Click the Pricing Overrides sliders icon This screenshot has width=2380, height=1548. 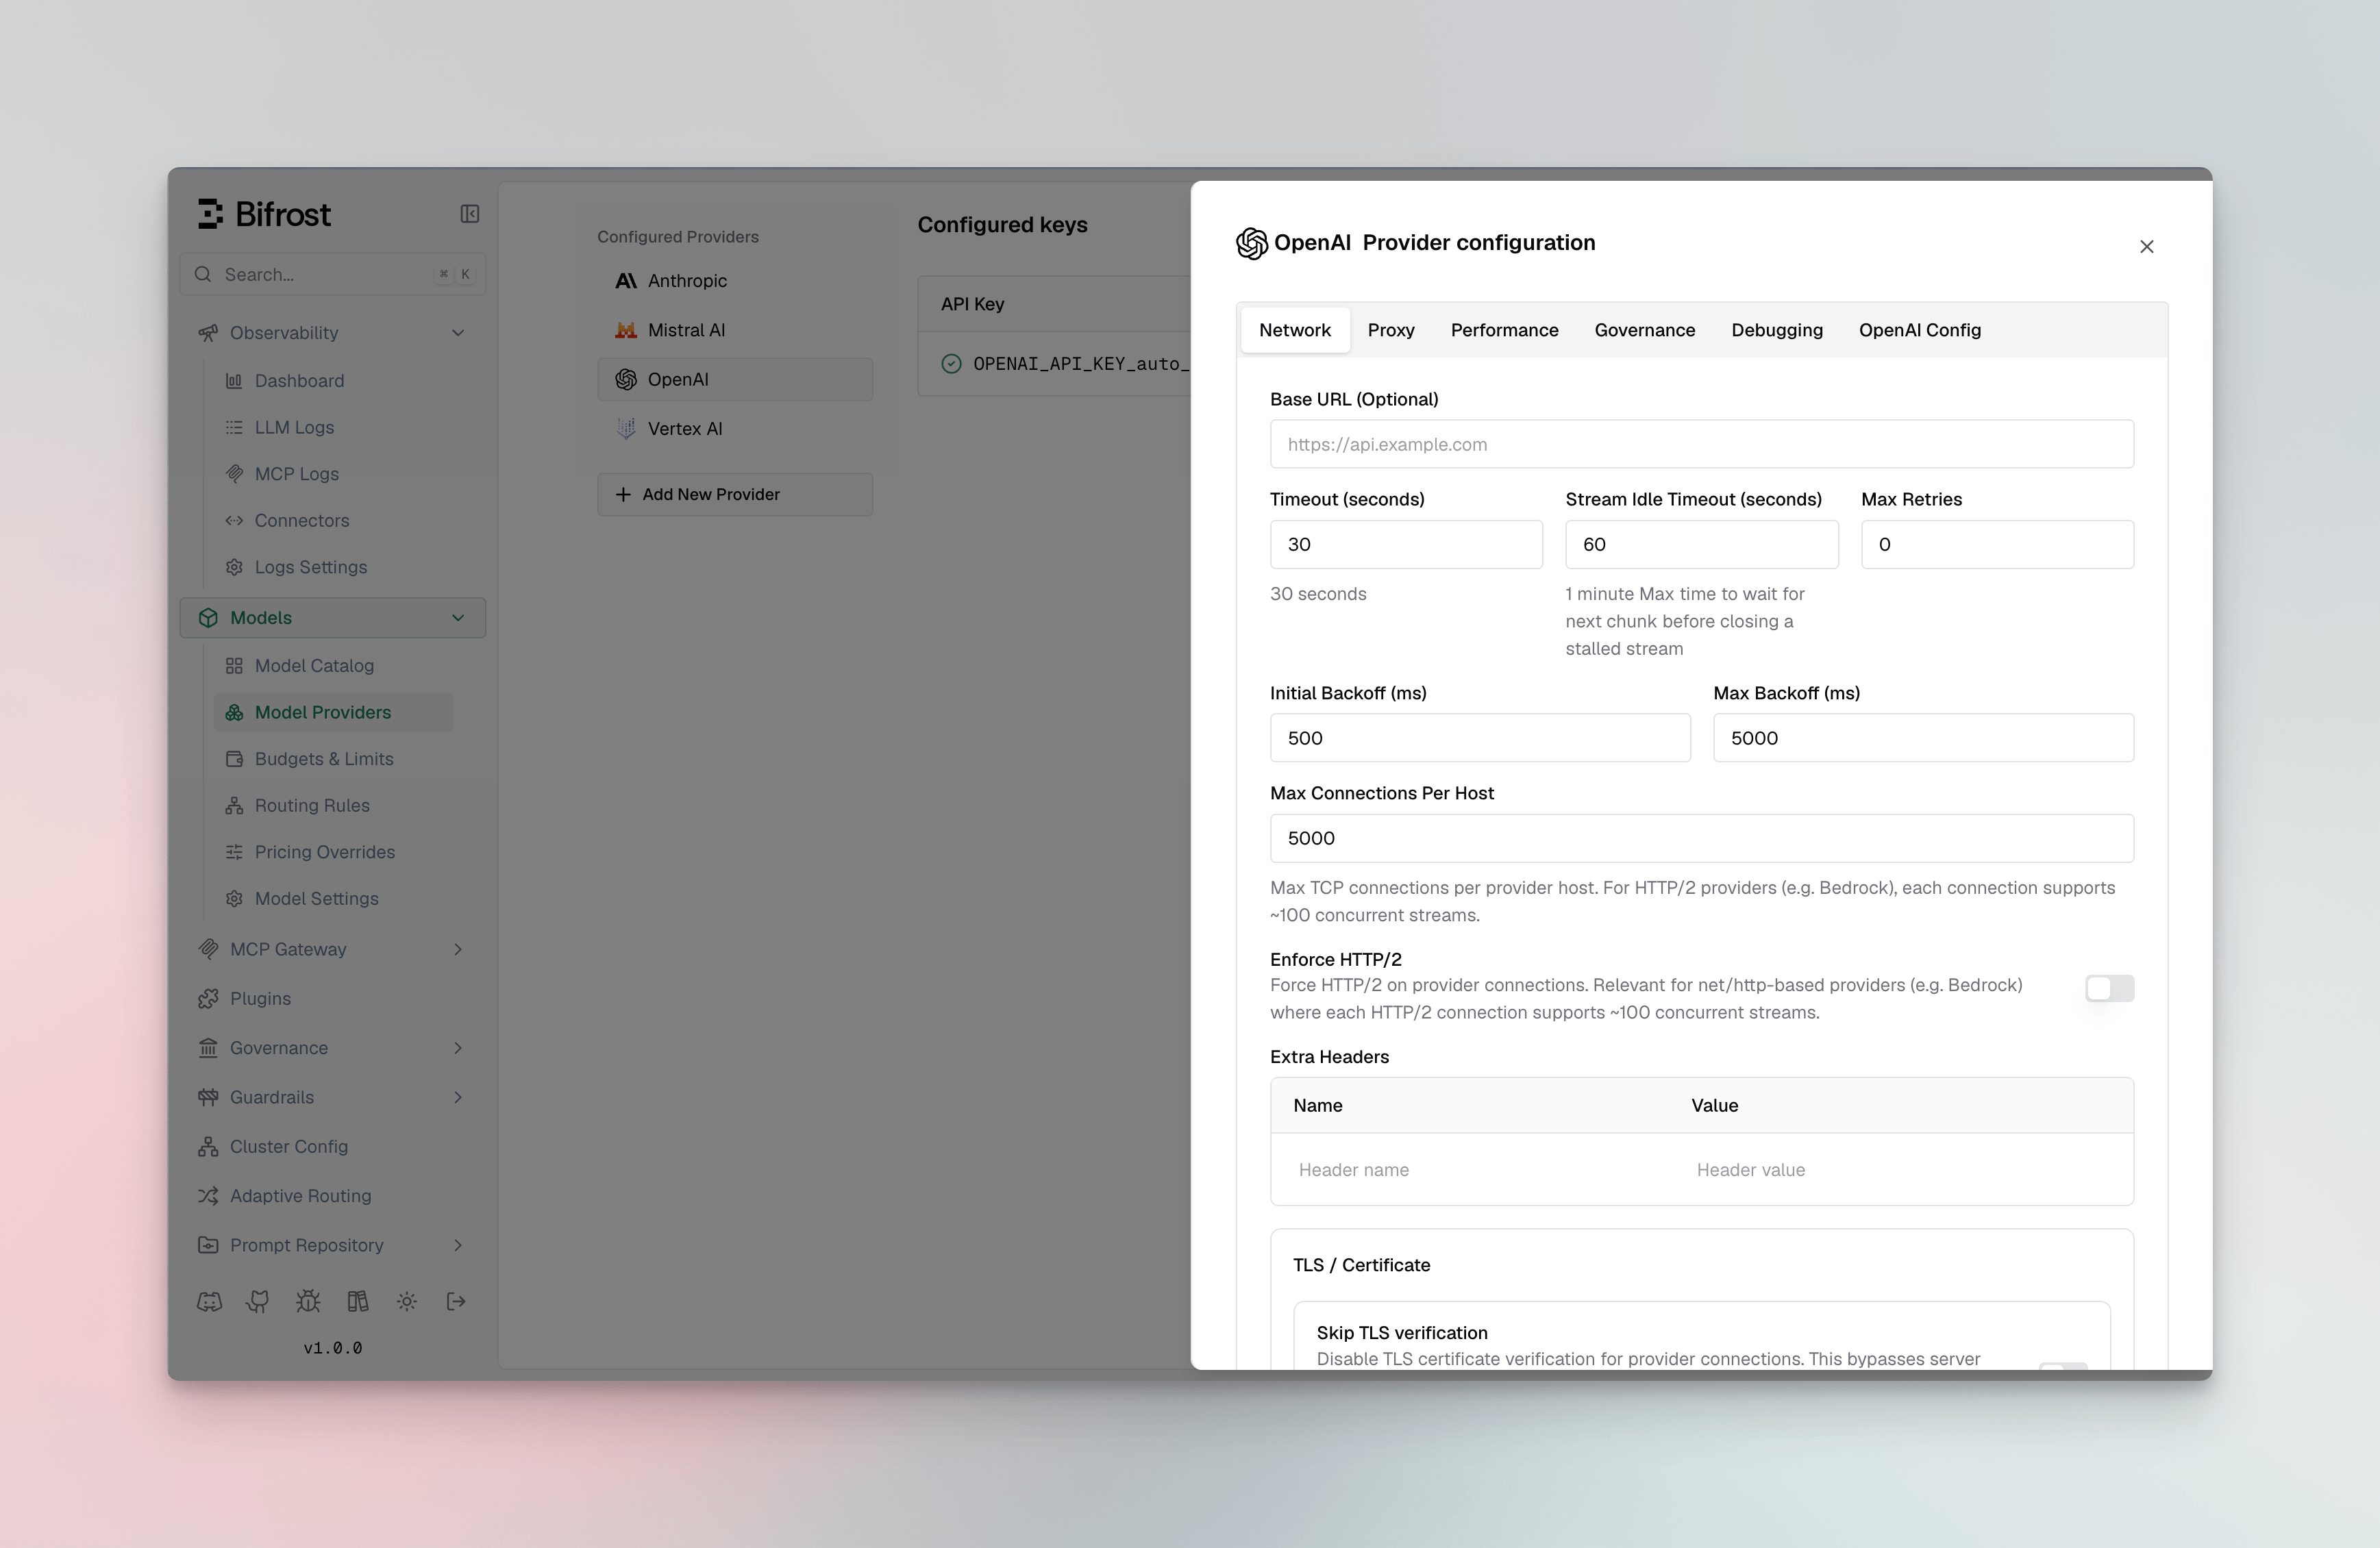coord(234,852)
